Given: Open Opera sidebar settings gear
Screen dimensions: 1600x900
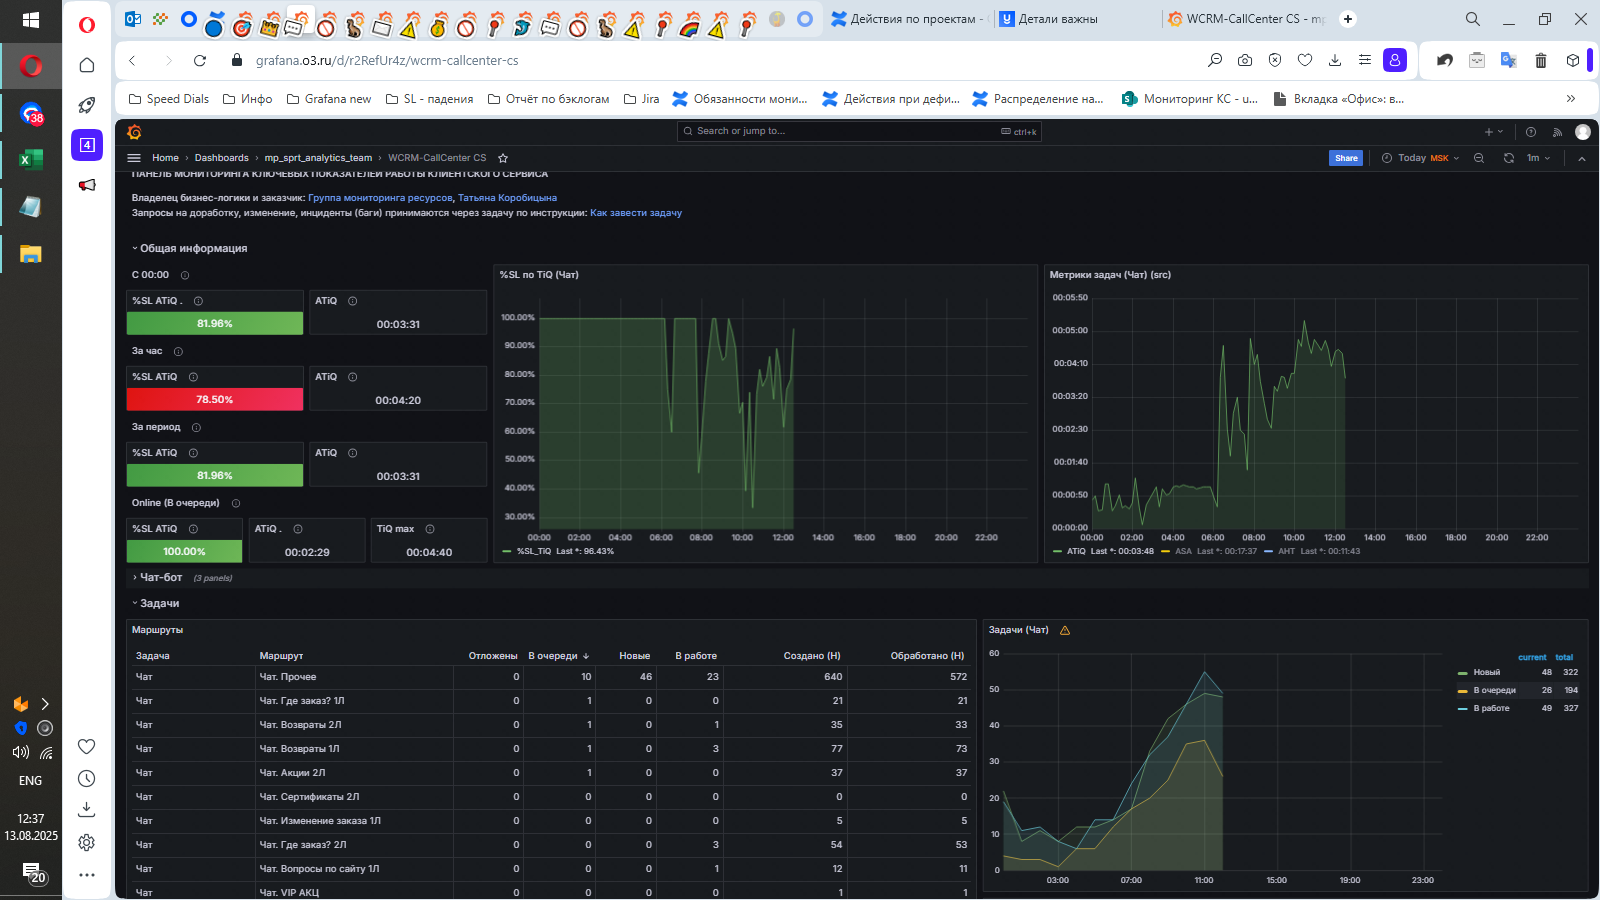Looking at the screenshot, I should point(87,843).
